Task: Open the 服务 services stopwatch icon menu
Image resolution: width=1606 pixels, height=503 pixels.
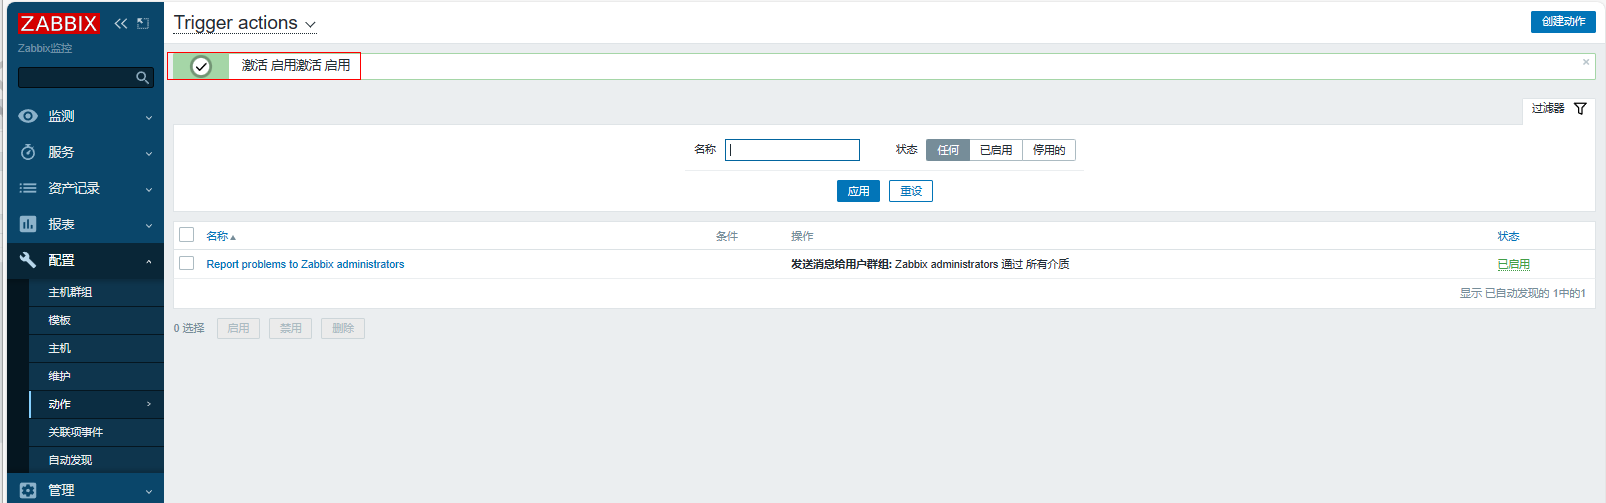Action: tap(28, 152)
